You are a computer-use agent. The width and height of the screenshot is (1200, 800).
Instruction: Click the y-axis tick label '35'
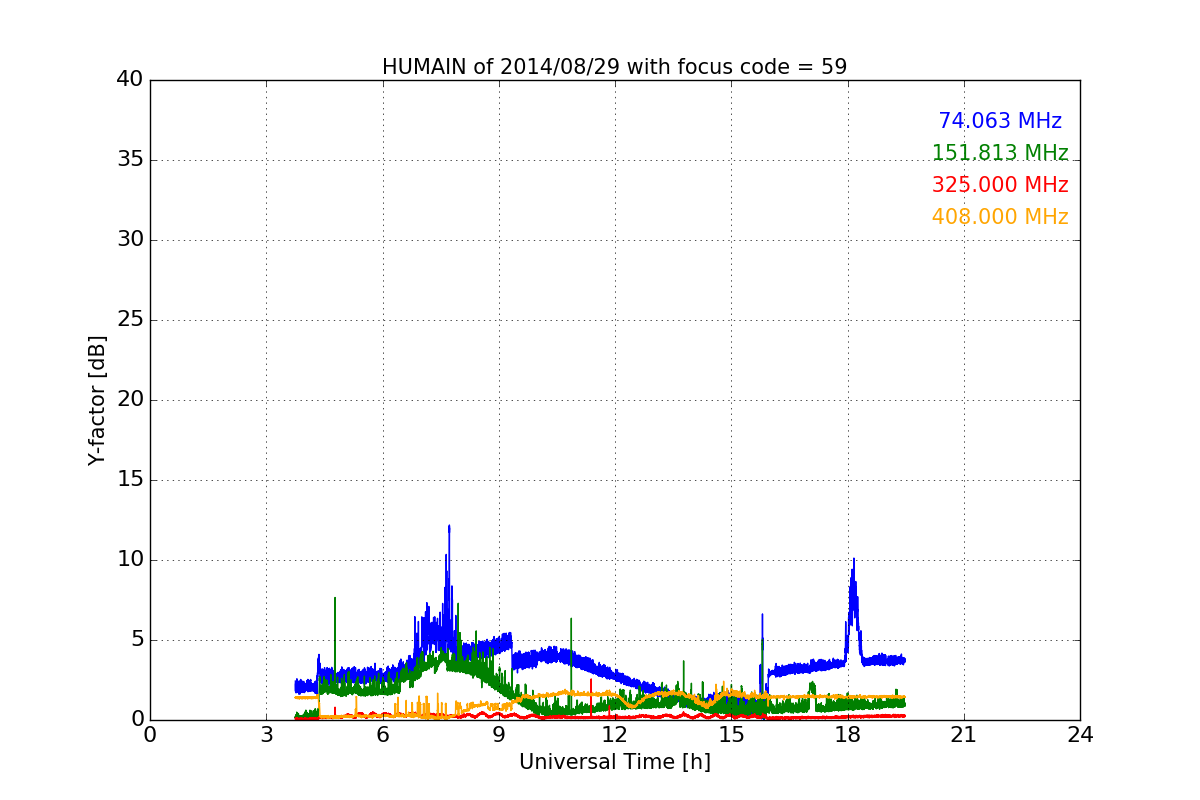(130, 160)
